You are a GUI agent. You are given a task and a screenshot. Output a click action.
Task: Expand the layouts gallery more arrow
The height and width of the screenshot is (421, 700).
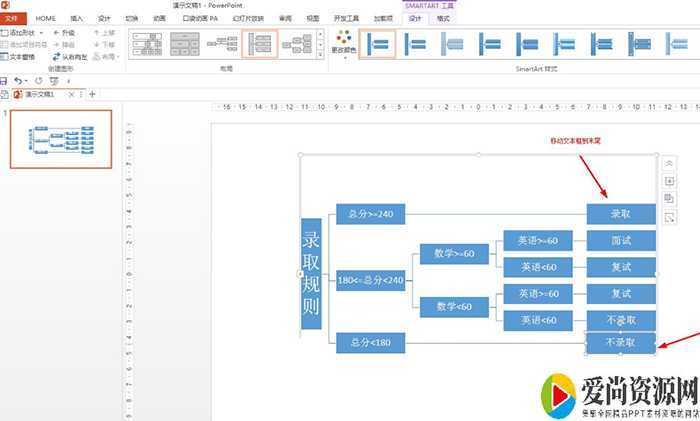[x=318, y=55]
